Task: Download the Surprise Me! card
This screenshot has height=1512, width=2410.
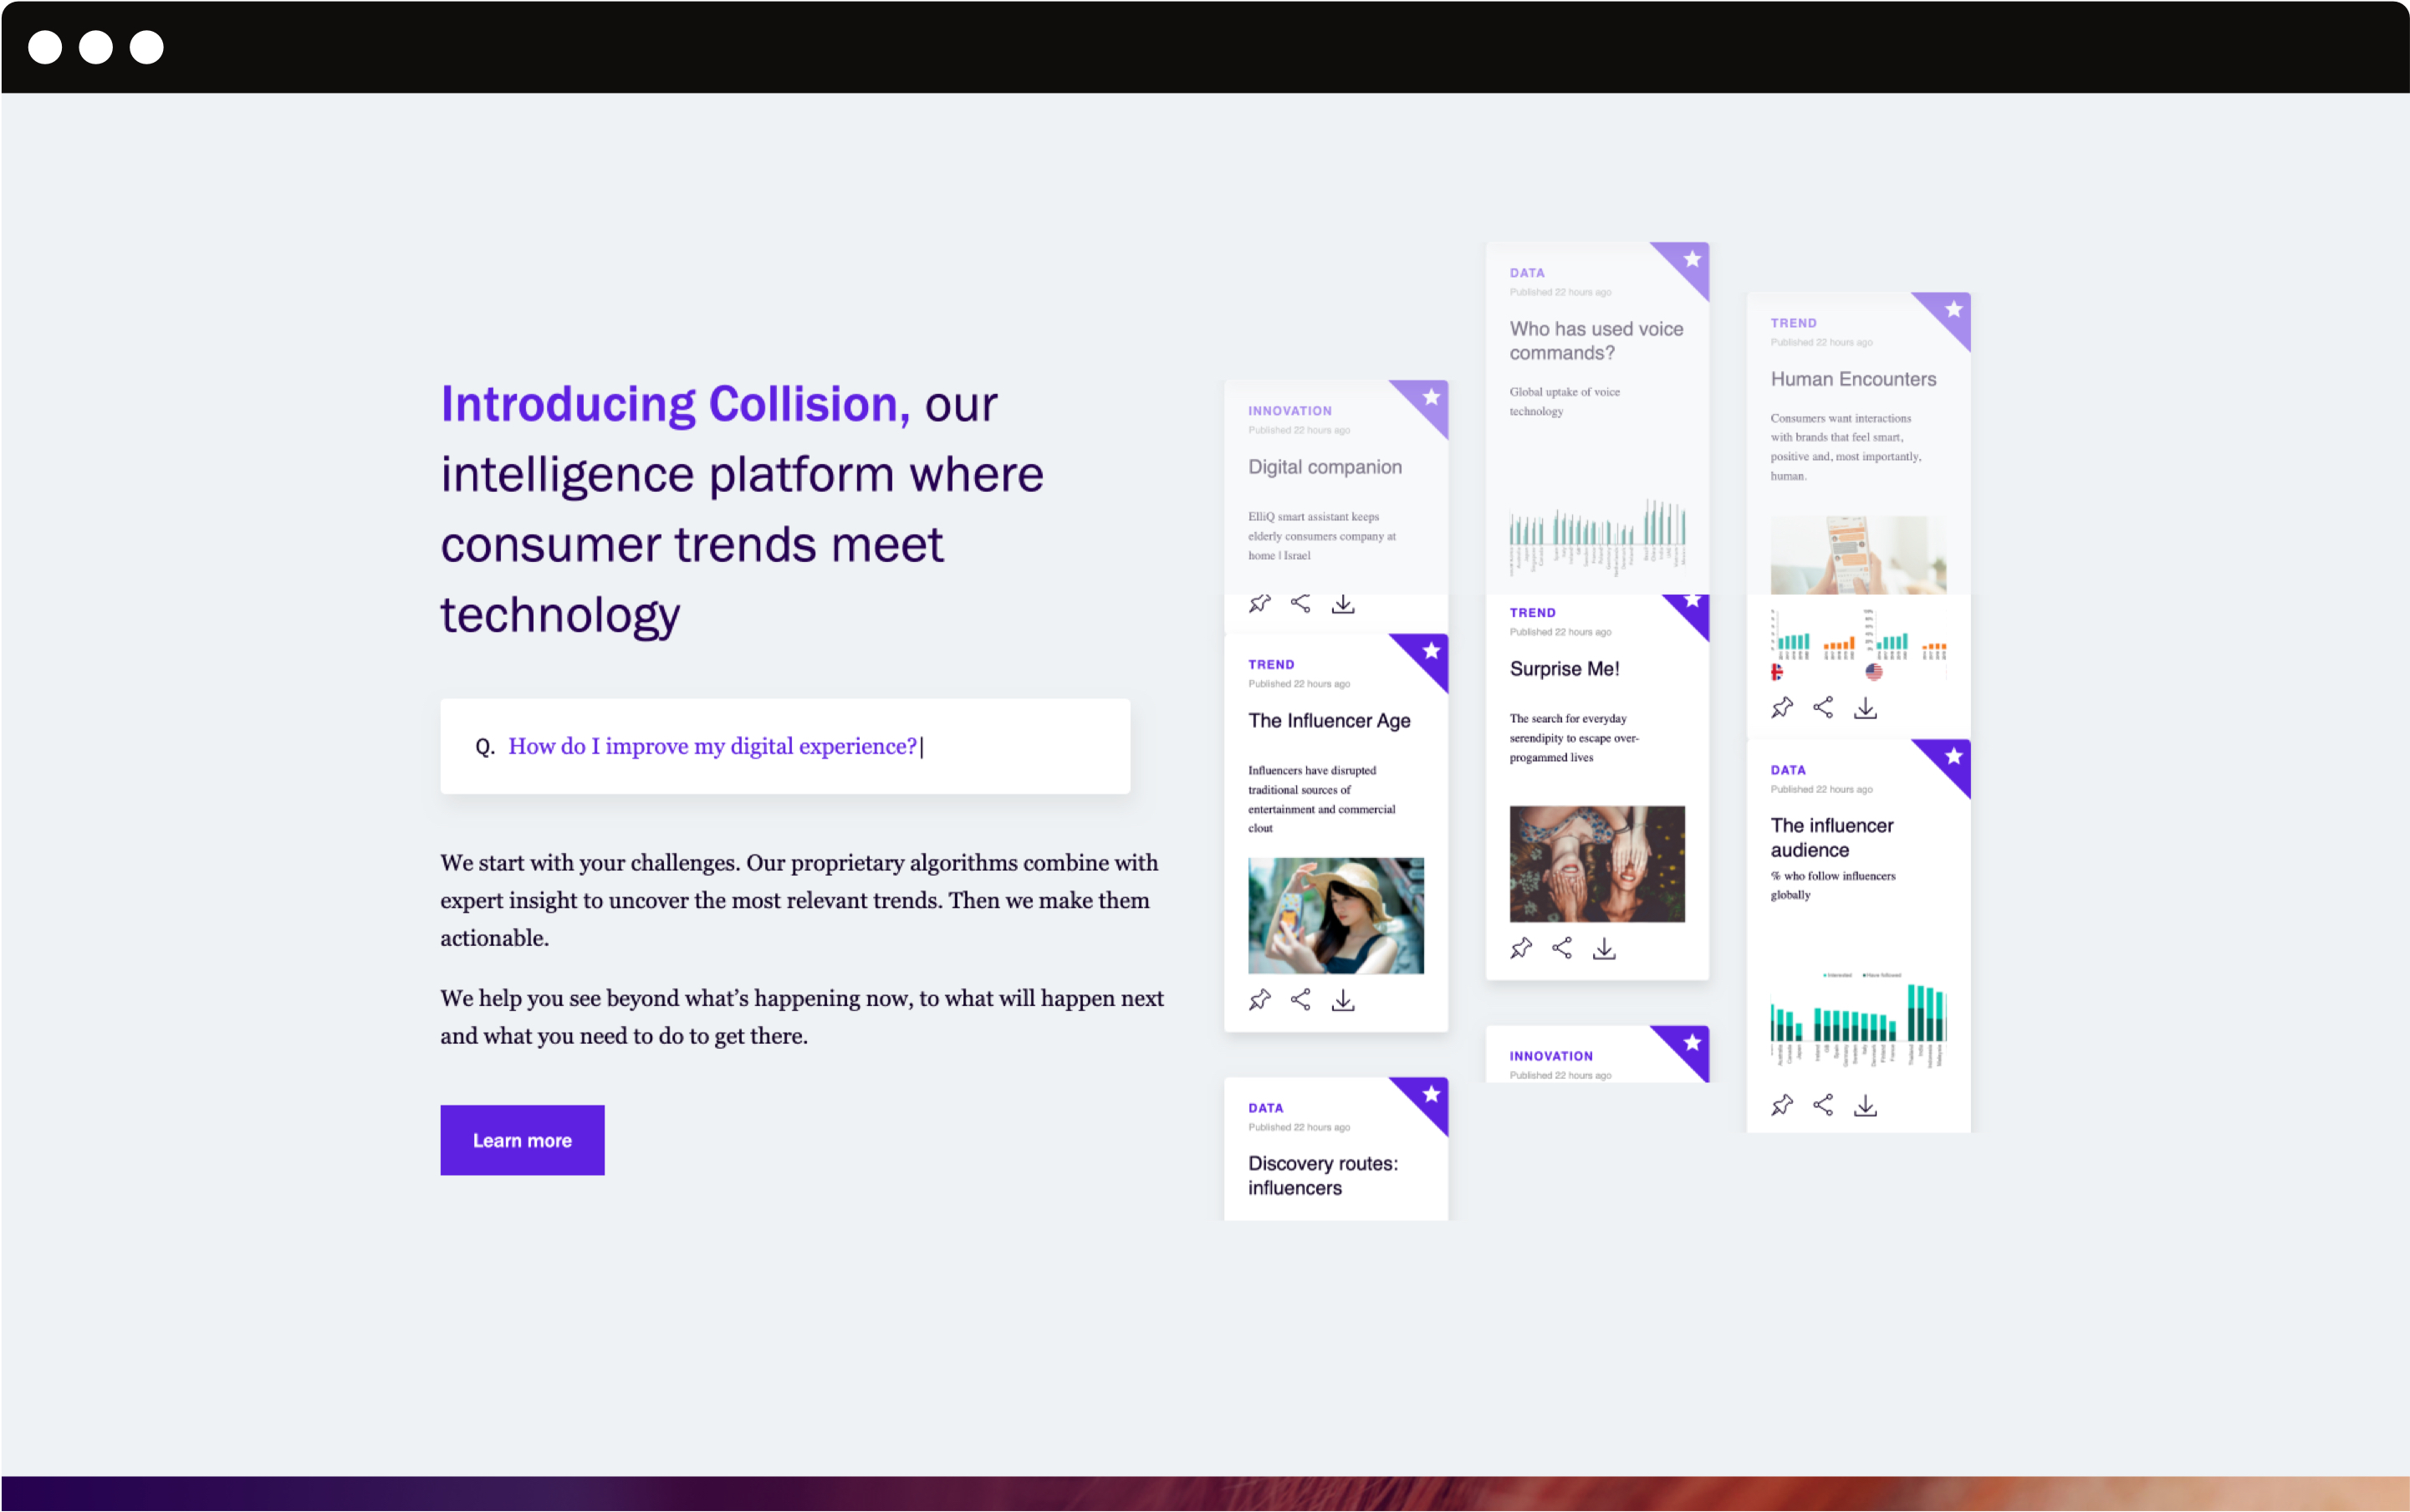Action: click(x=1604, y=947)
